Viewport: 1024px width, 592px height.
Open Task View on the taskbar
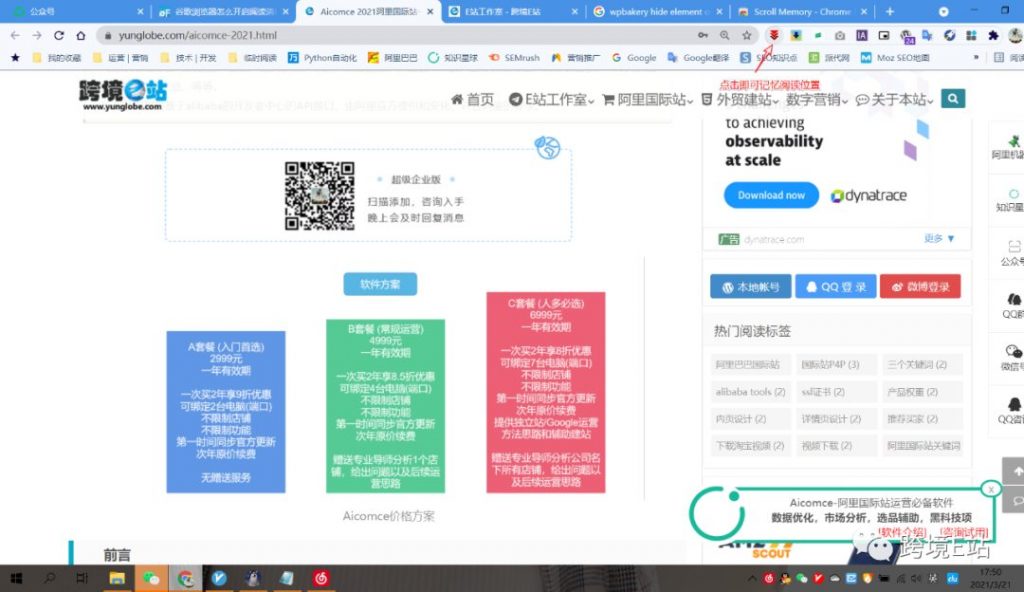82,578
